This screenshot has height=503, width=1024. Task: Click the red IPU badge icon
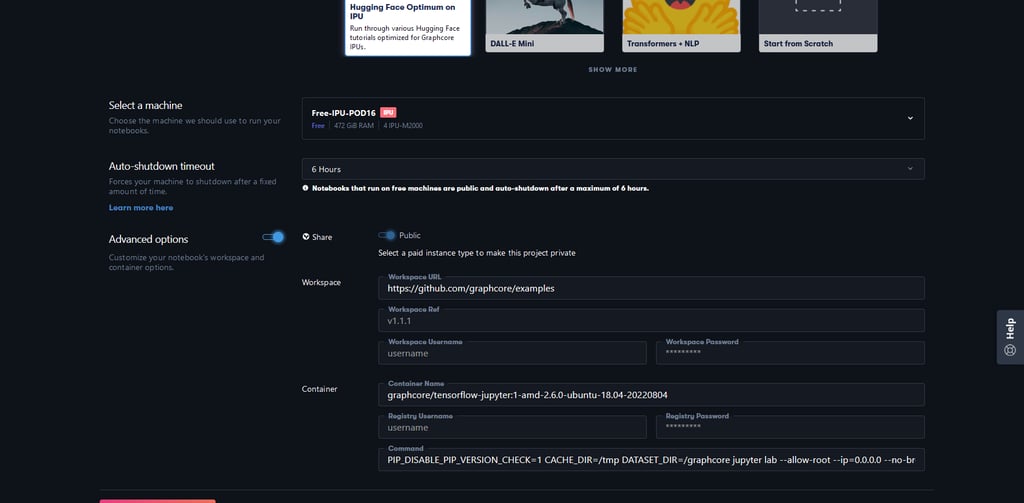point(389,112)
